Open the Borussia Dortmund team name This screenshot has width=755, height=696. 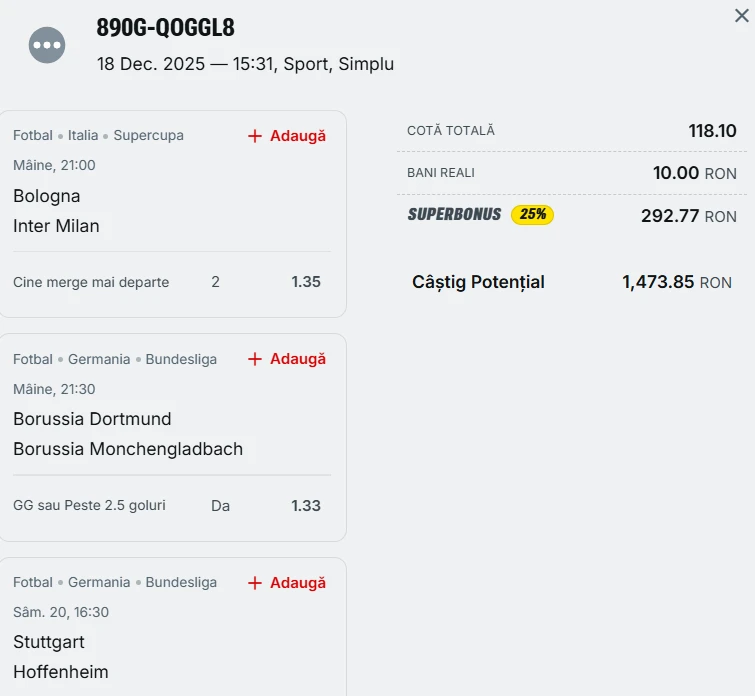92,419
